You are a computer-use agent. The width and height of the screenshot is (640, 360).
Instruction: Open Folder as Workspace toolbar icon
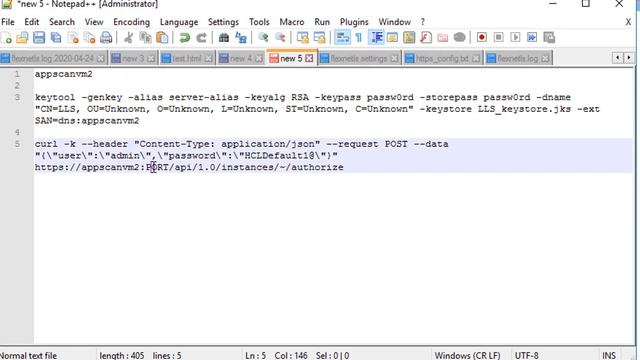pyautogui.click(x=443, y=38)
